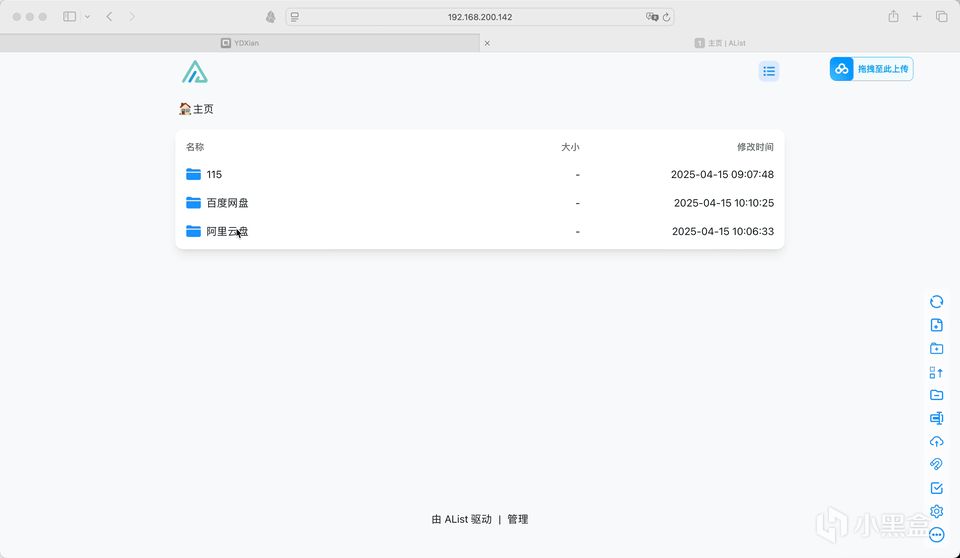Create a new file via toolbar icon
960x558 pixels.
pos(936,325)
